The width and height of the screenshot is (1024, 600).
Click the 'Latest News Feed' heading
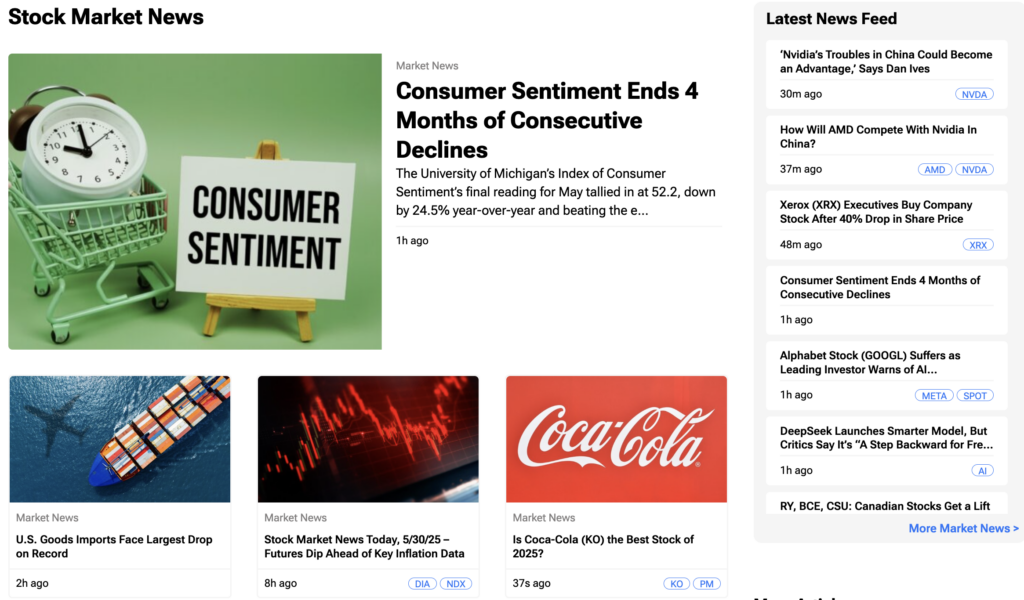point(831,19)
